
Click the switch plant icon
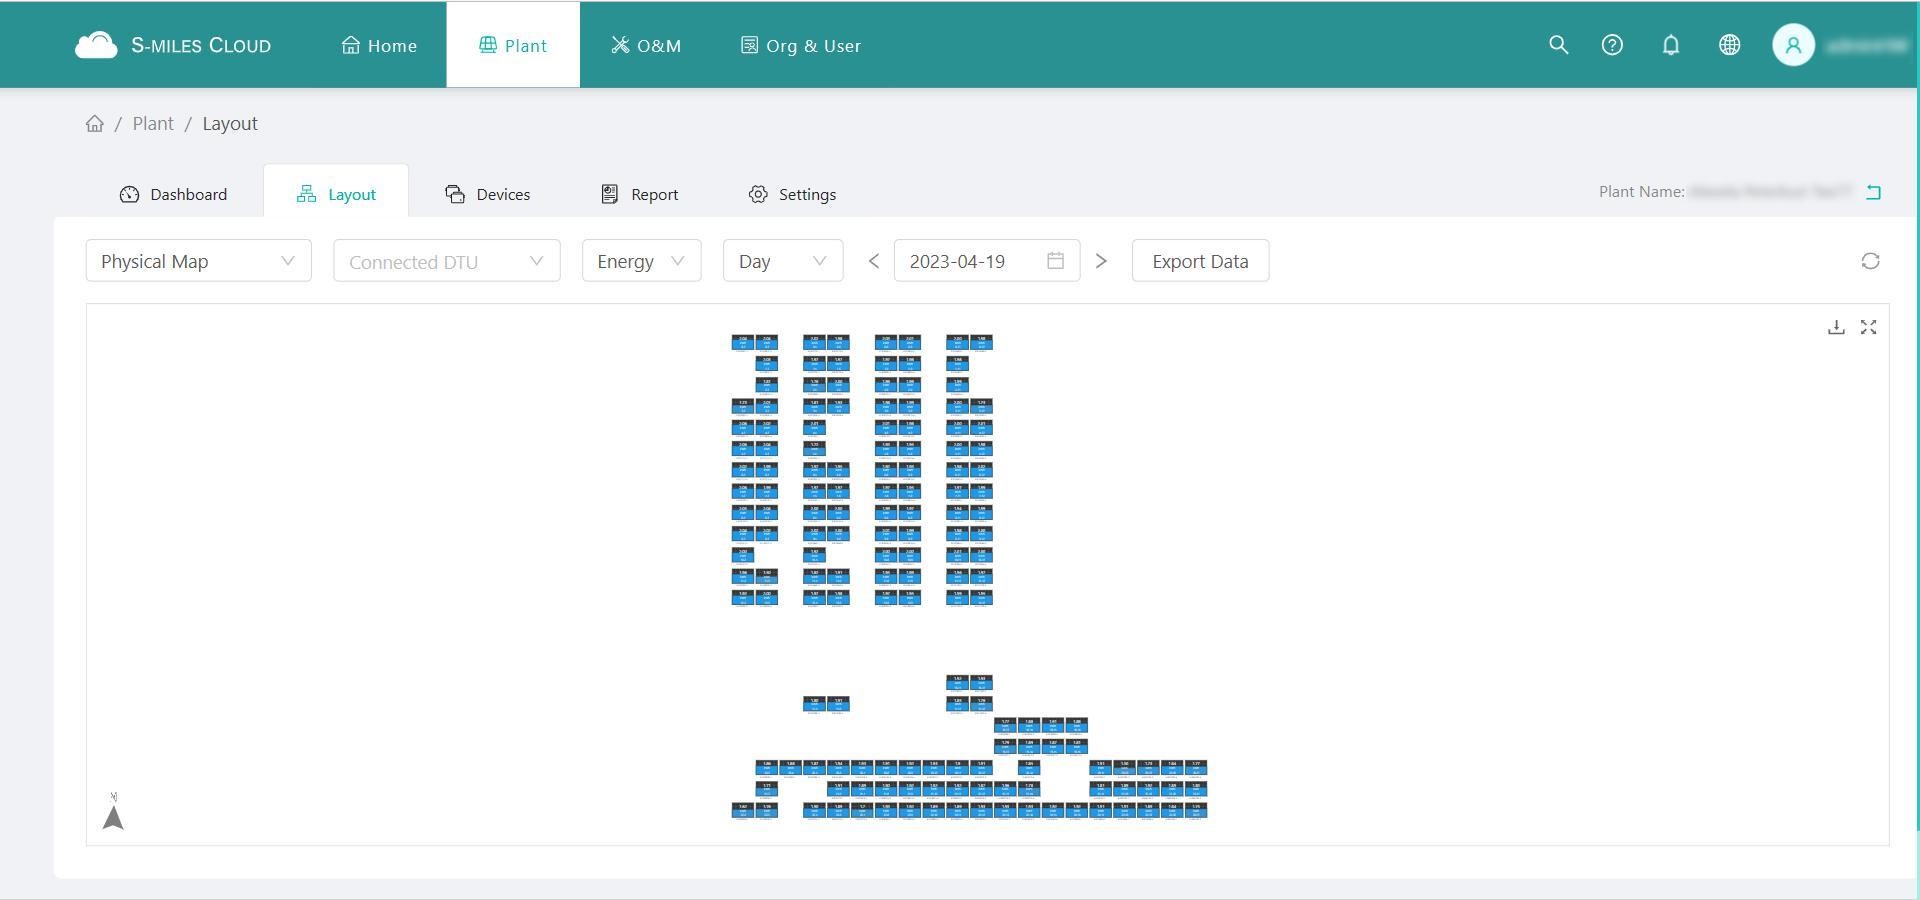coord(1873,192)
